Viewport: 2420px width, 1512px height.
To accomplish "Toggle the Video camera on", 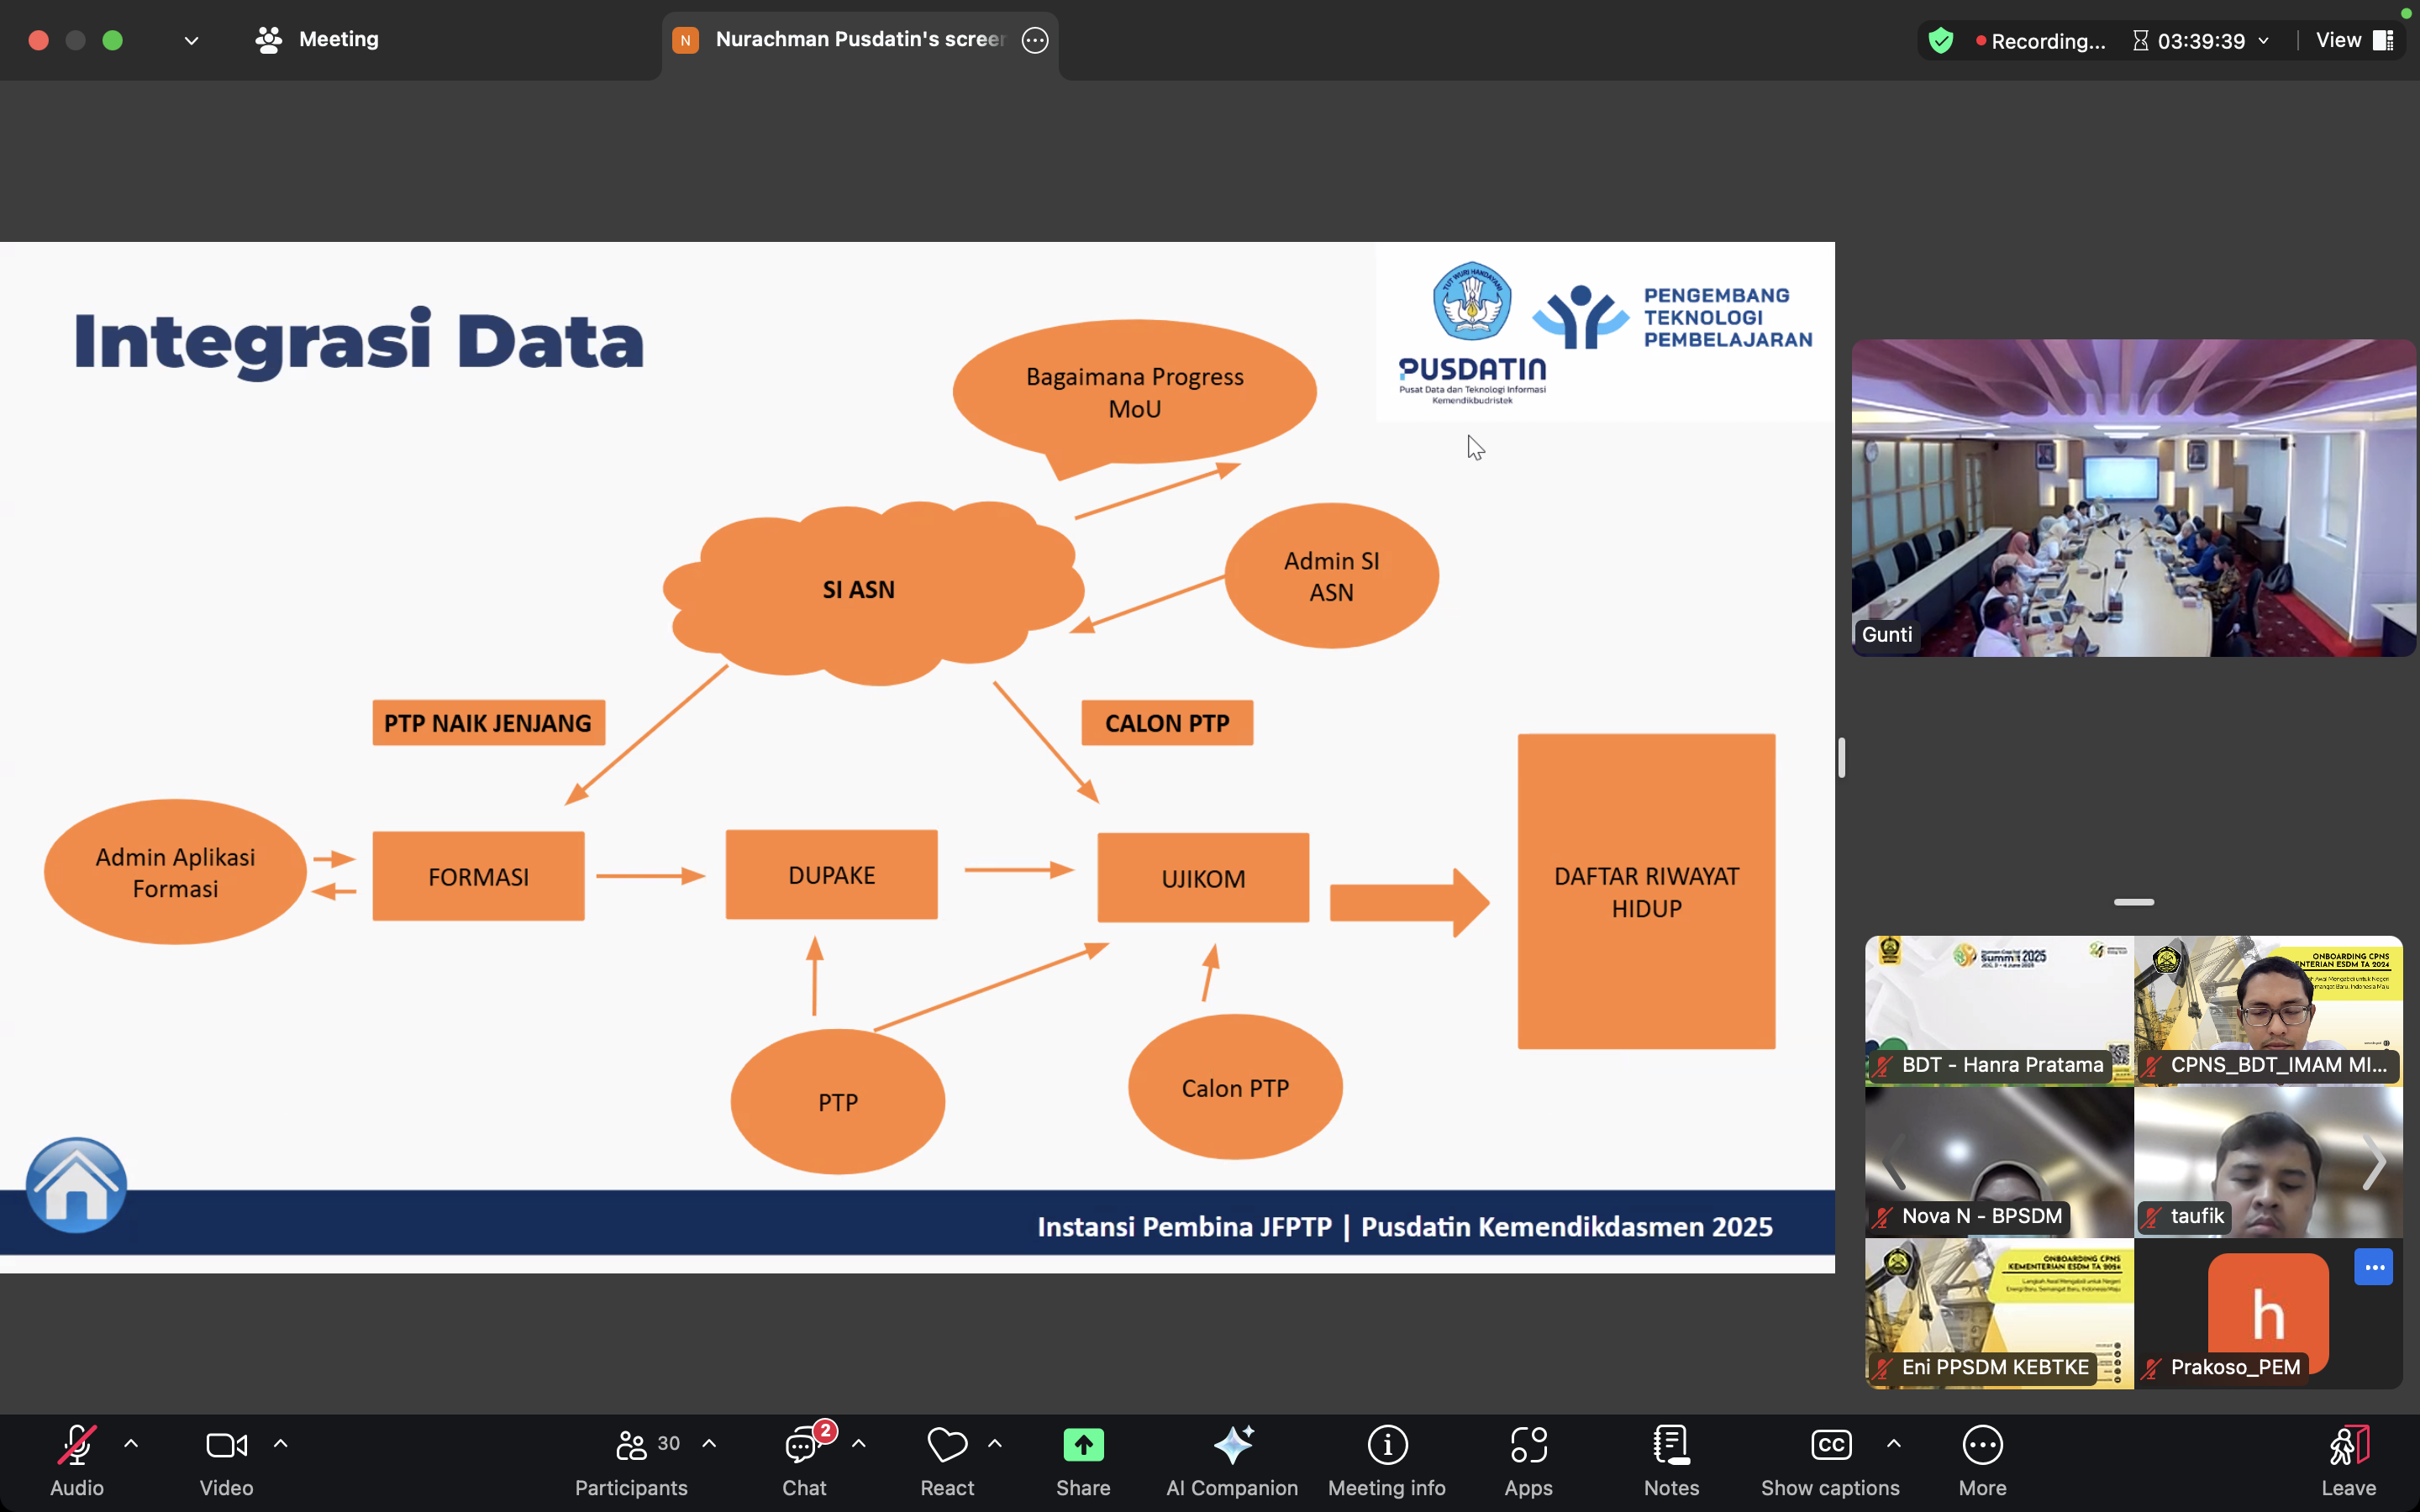I will (x=226, y=1445).
